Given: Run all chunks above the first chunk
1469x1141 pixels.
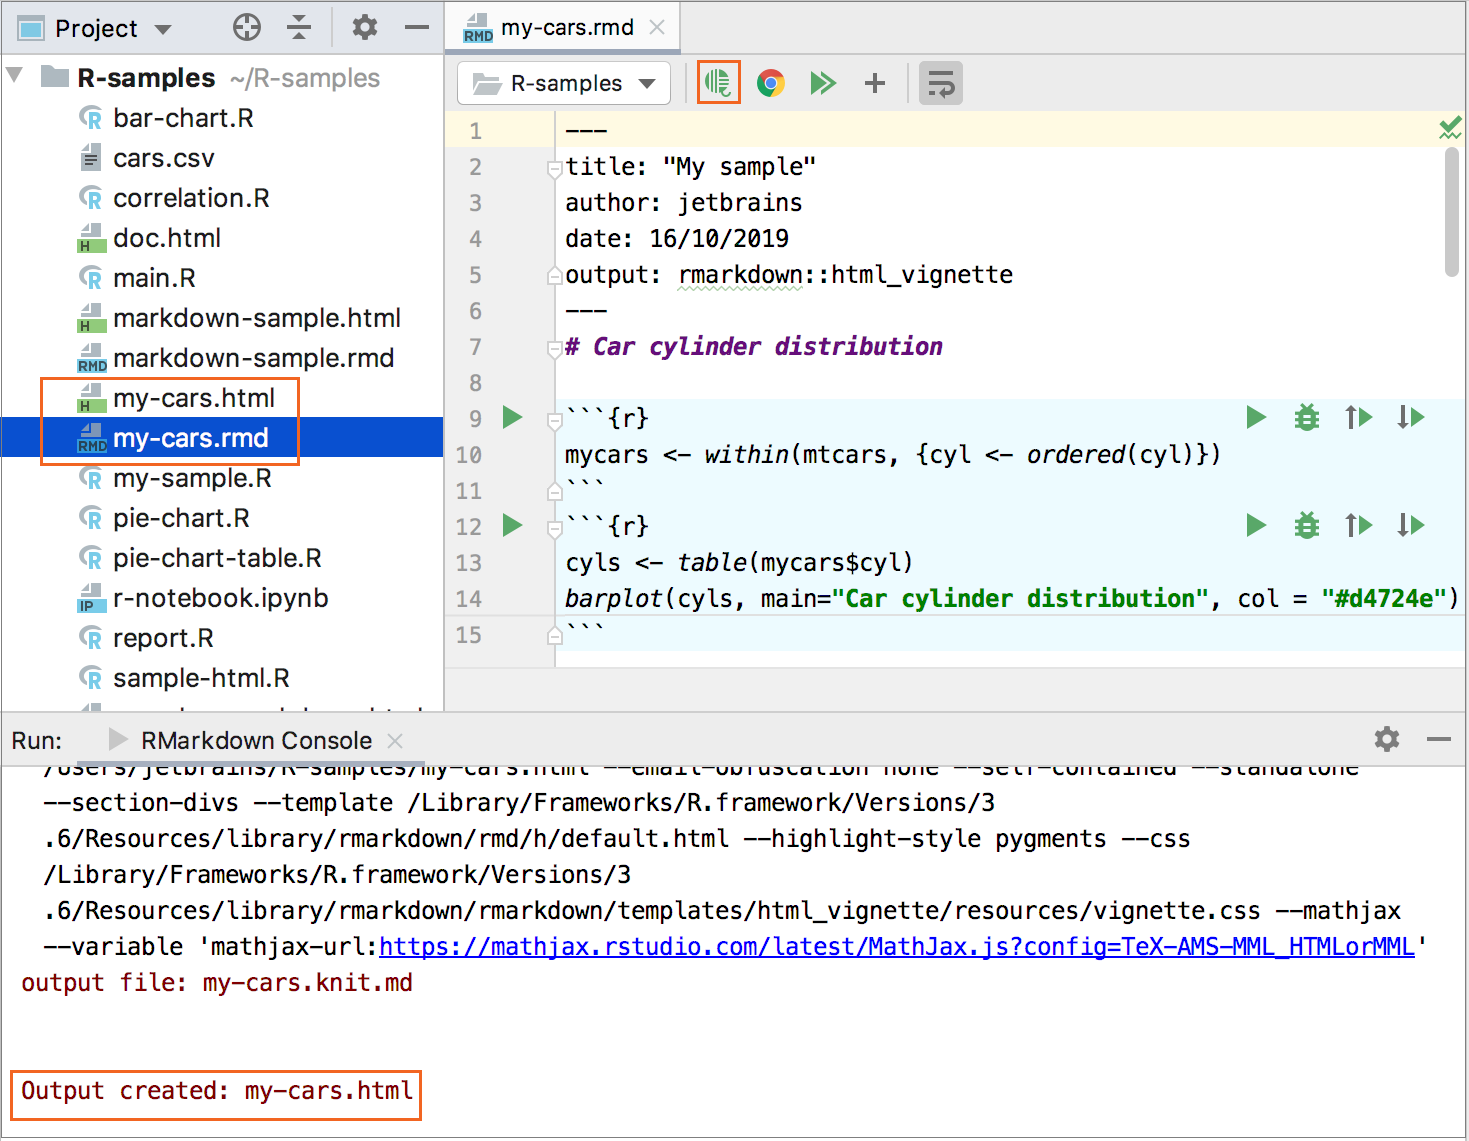Looking at the screenshot, I should [1358, 417].
